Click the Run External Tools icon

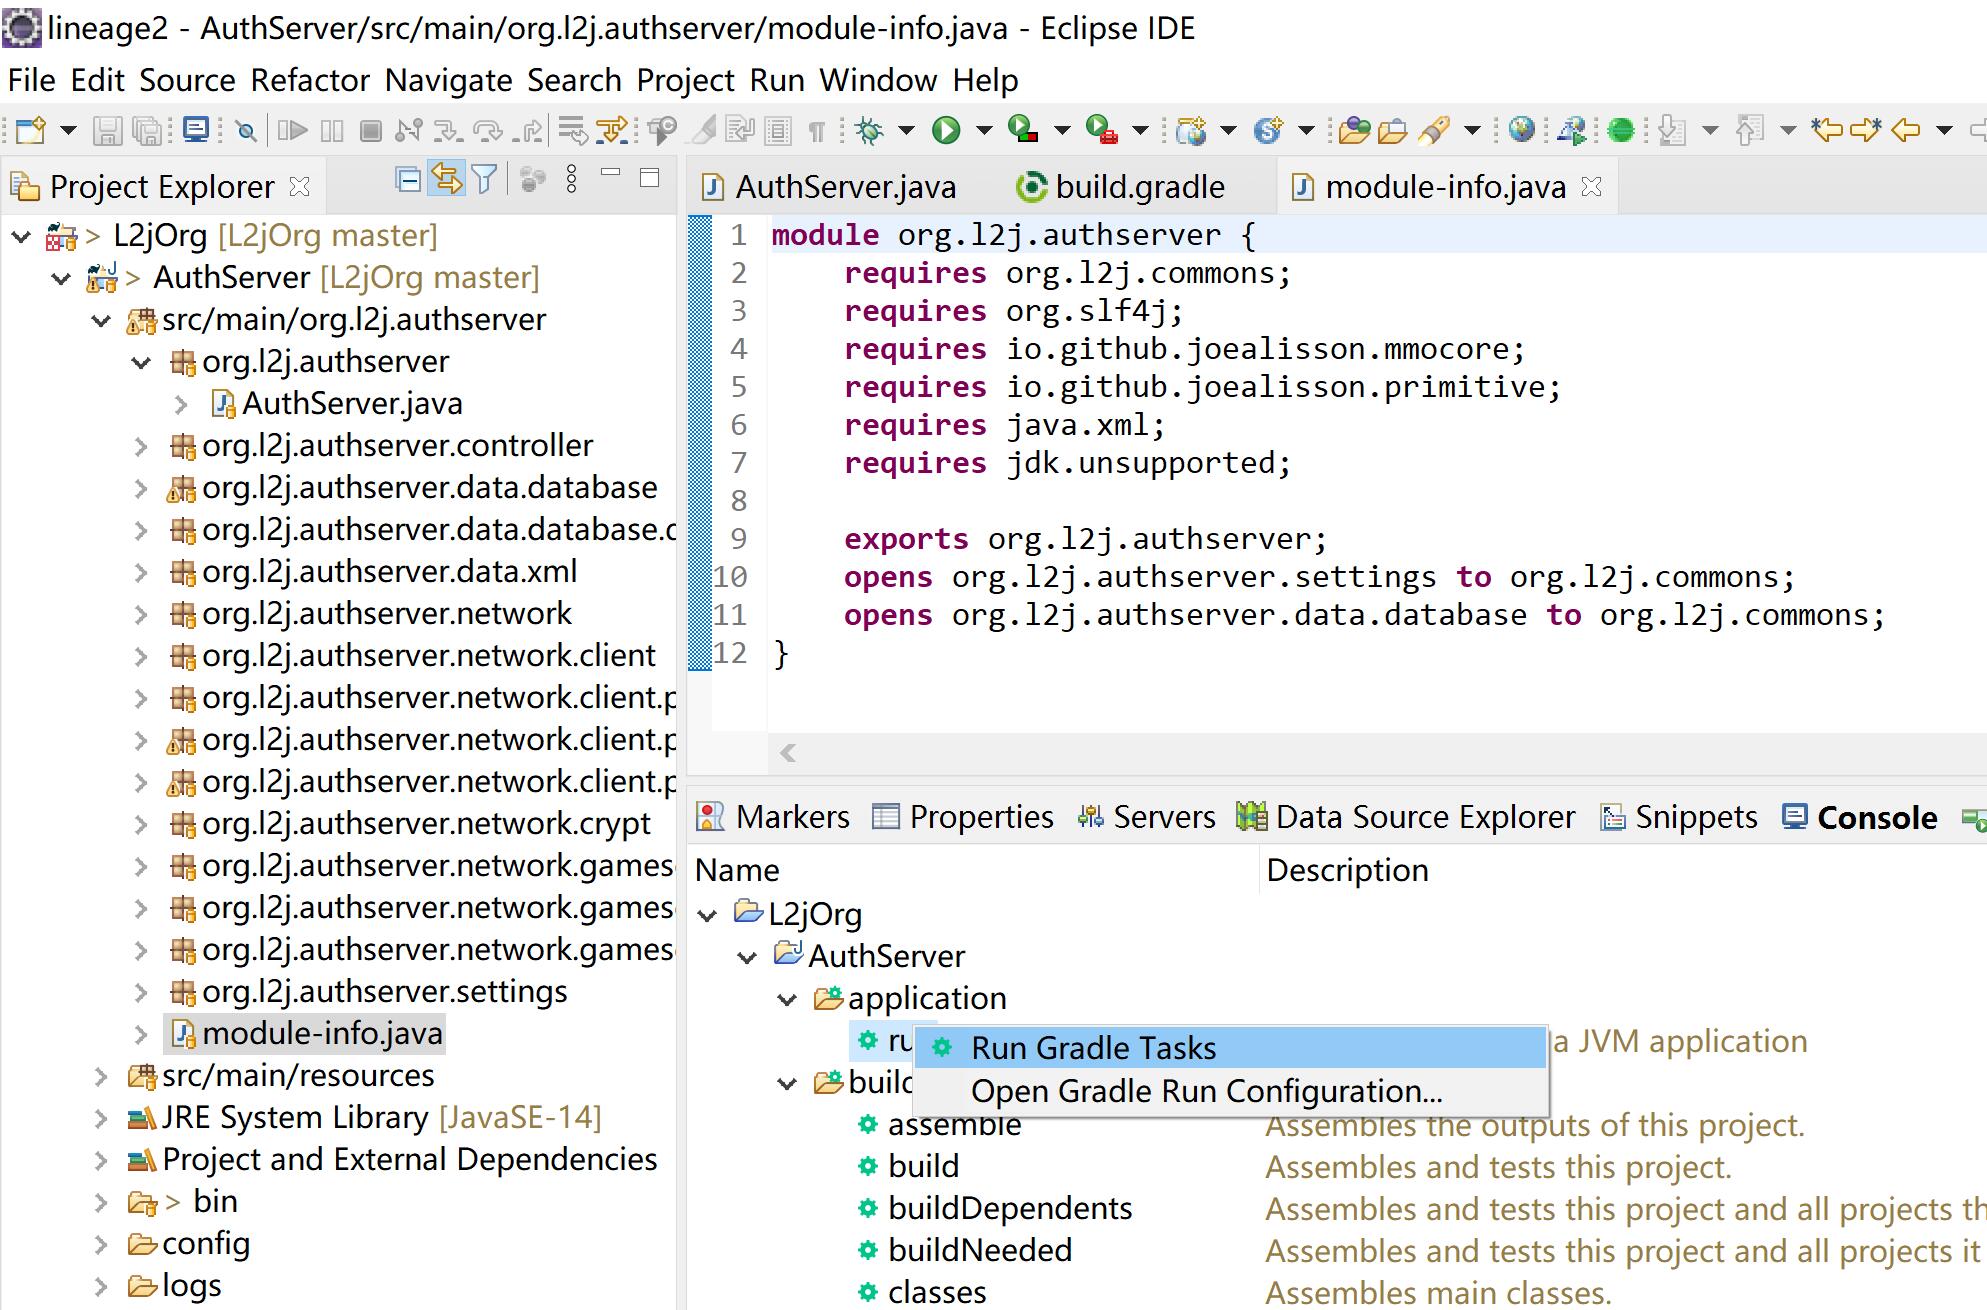(1101, 130)
